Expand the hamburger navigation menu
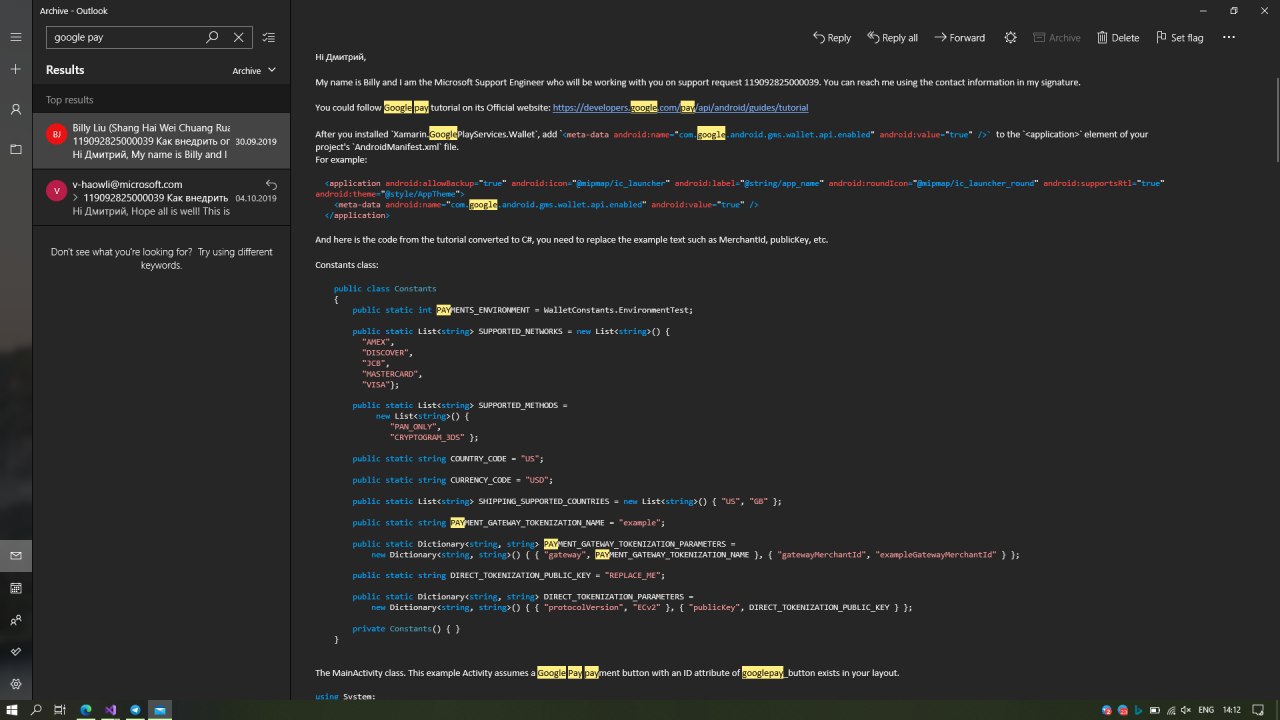The height and width of the screenshot is (720, 1280). pos(16,37)
